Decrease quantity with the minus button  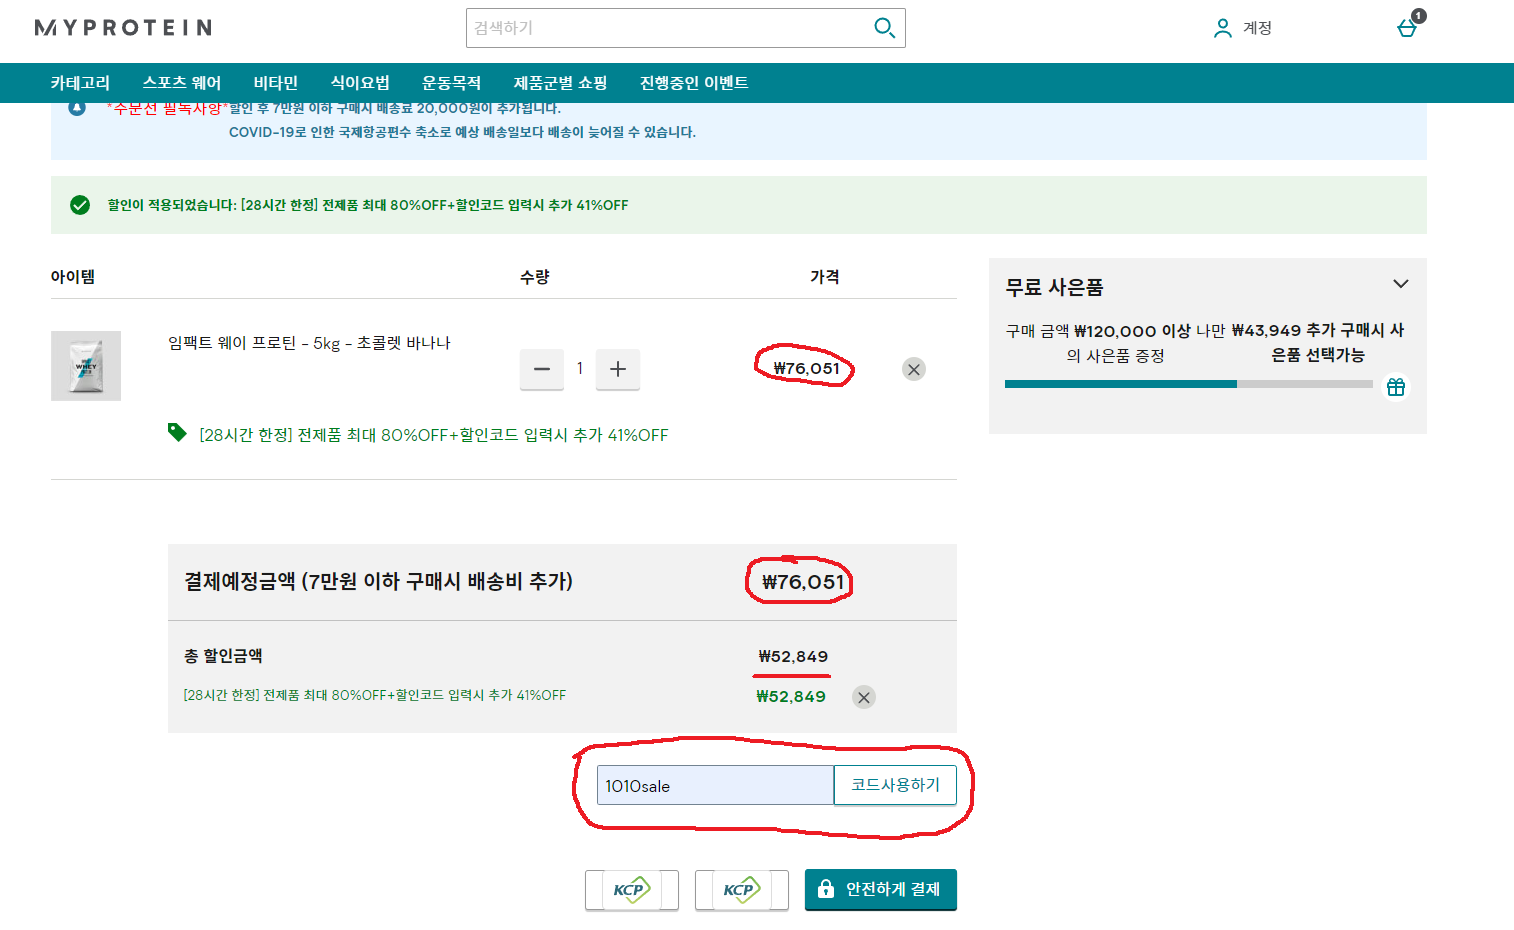tap(542, 369)
